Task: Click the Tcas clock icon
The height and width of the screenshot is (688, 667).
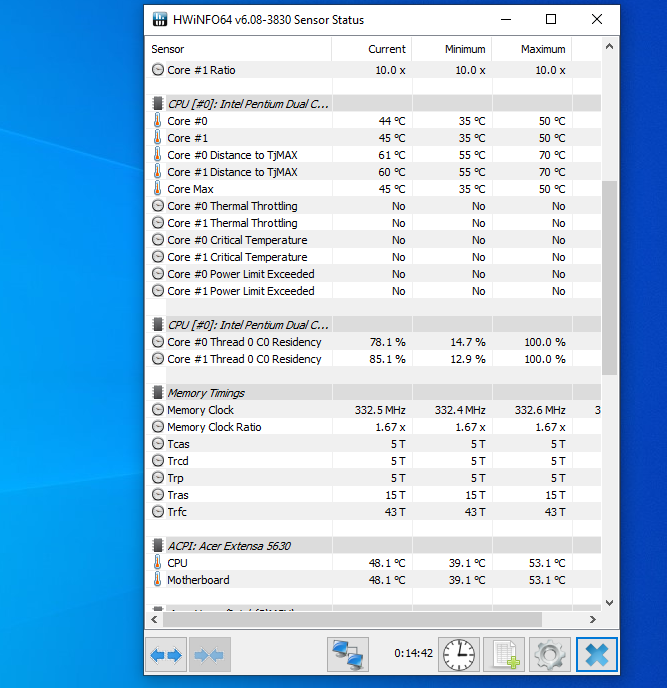Action: point(158,444)
